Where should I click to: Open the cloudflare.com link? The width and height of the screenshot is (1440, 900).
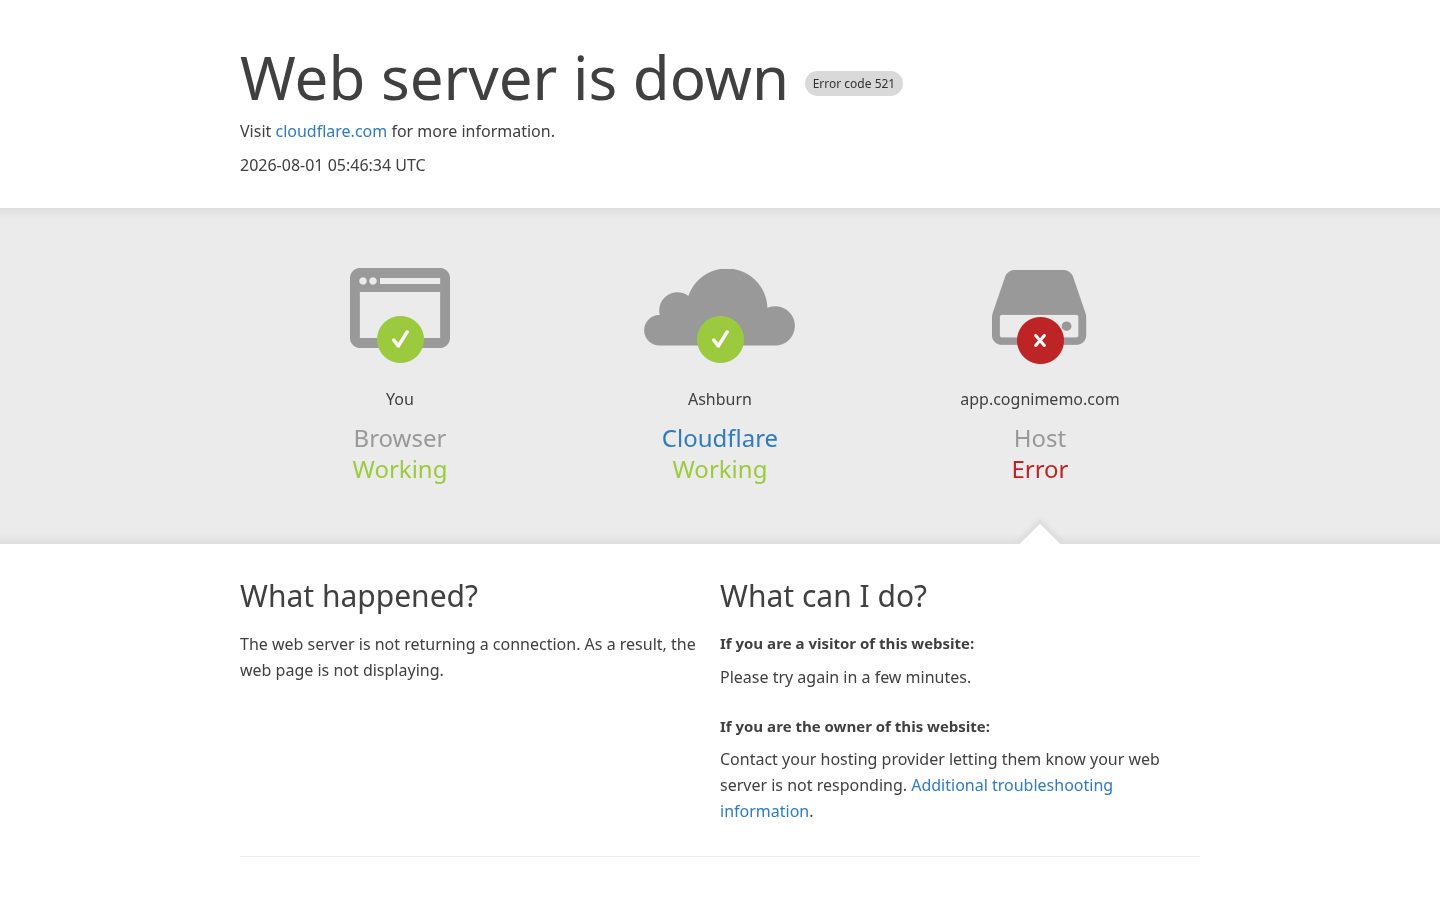[x=331, y=131]
